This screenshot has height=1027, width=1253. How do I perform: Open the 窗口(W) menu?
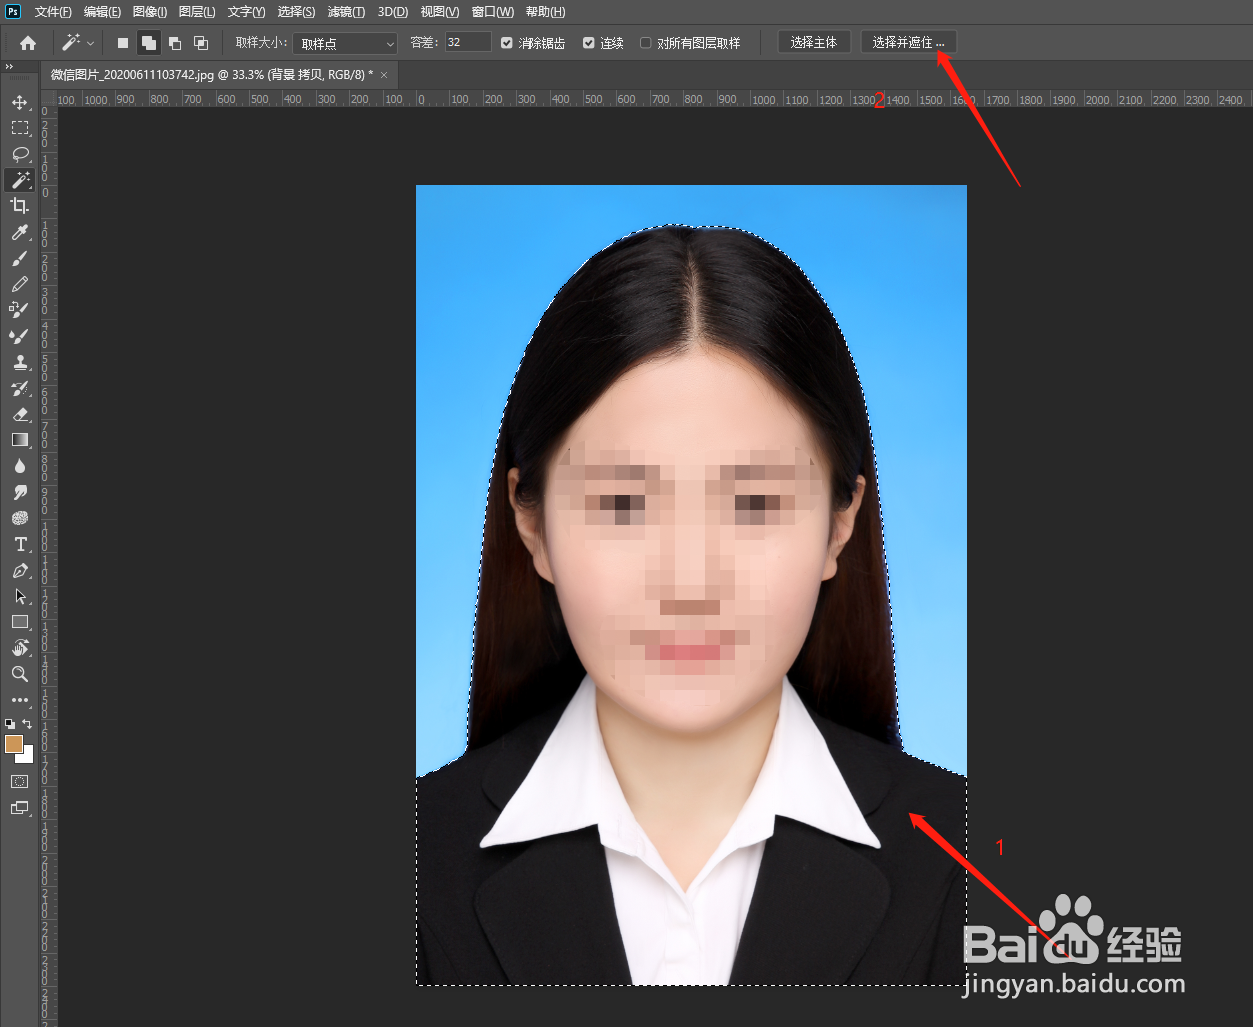(492, 12)
